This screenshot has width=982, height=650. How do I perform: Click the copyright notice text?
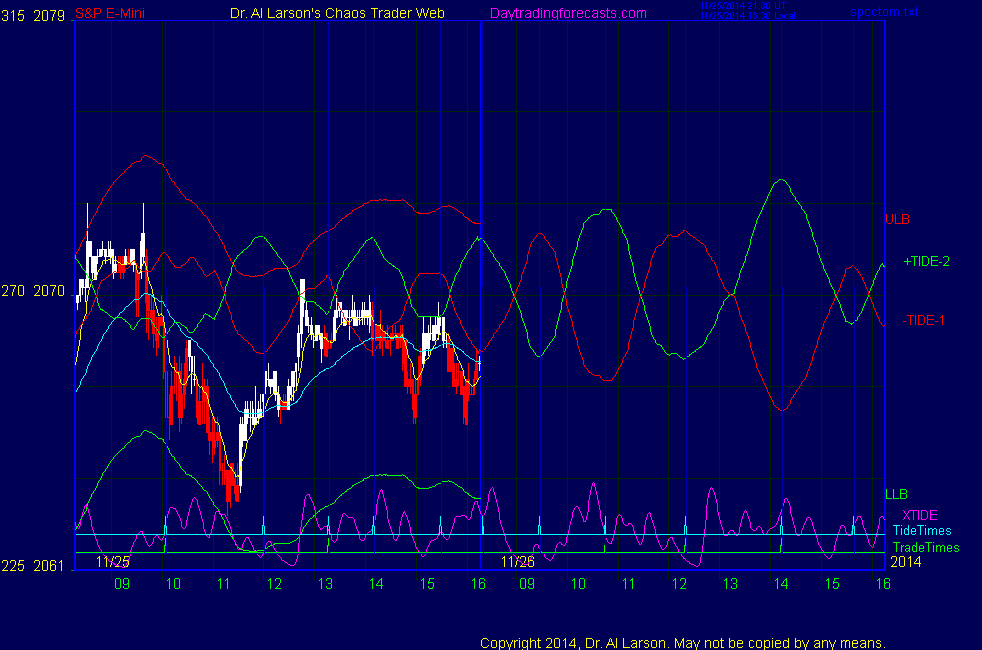coord(683,643)
